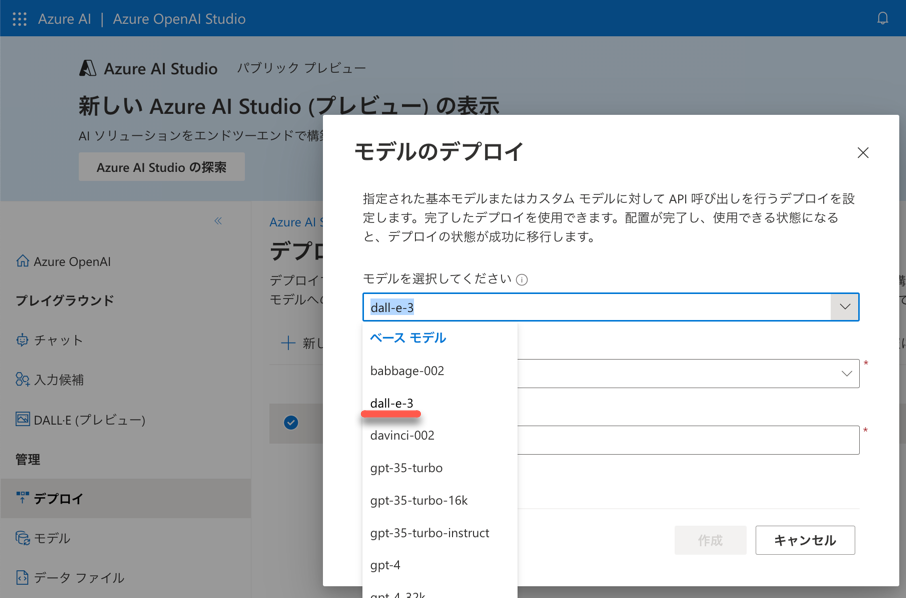Image resolution: width=906 pixels, height=598 pixels.
Task: Select gpt-35-turbo-instruct from the model list
Action: (429, 533)
